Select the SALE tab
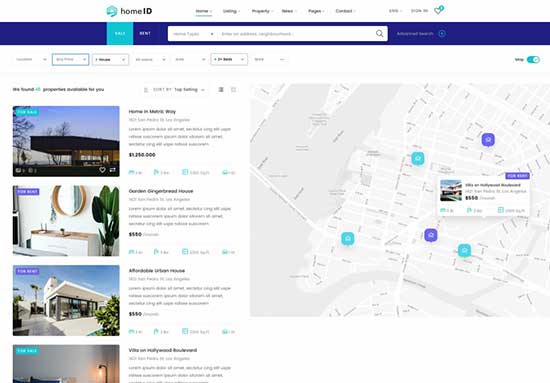Viewport: 550px width, 383px height. [x=120, y=34]
